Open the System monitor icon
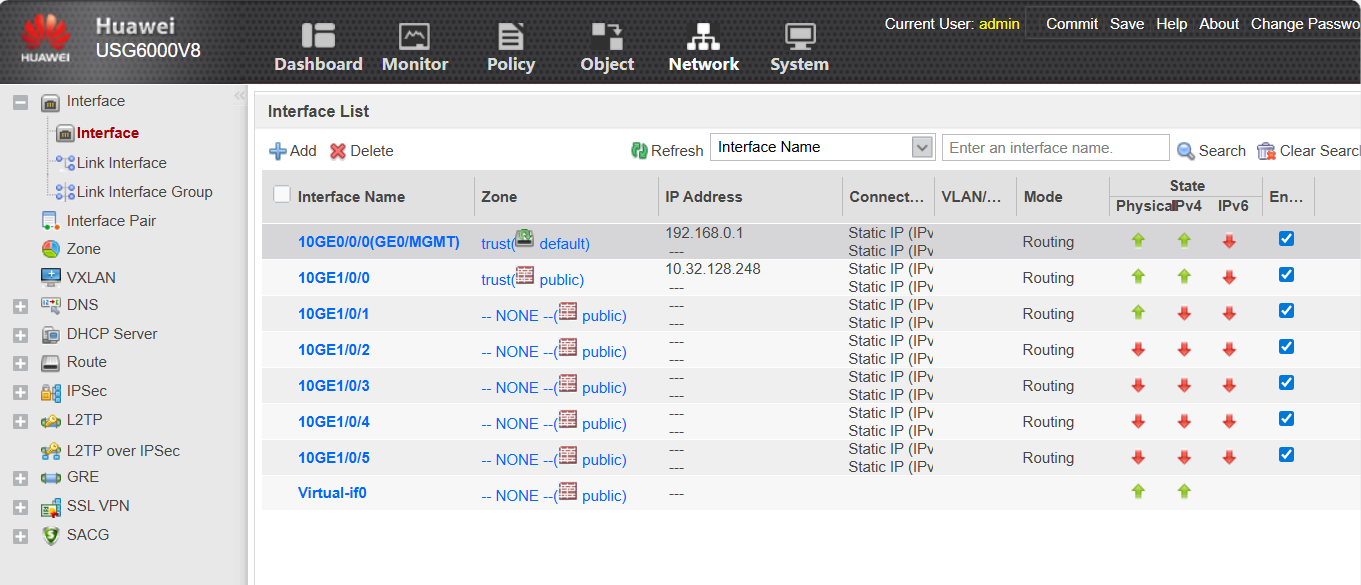Viewport: 1361px width, 585px height. pos(799,36)
